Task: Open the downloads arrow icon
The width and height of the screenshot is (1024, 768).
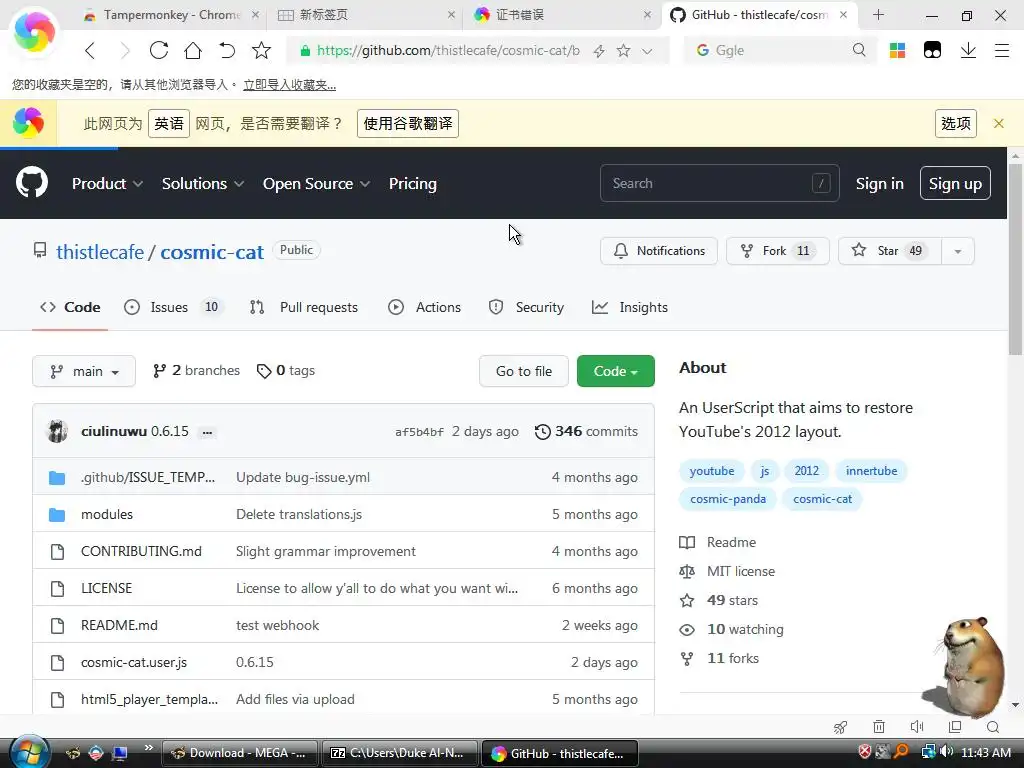Action: click(968, 50)
